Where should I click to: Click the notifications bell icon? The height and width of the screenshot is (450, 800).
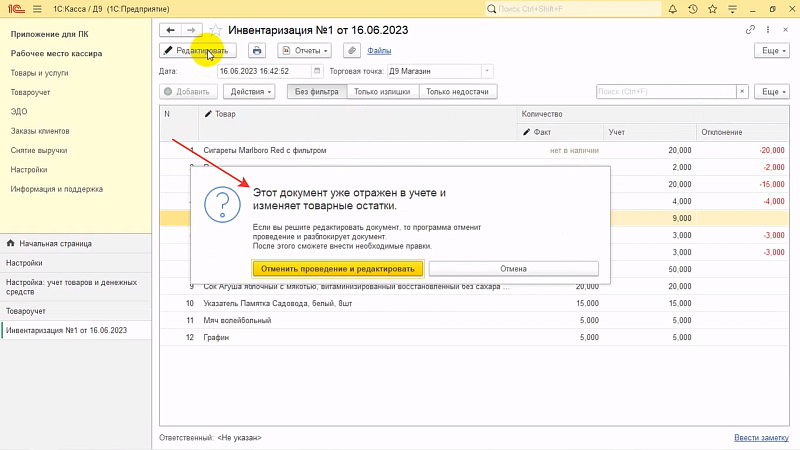pos(672,9)
